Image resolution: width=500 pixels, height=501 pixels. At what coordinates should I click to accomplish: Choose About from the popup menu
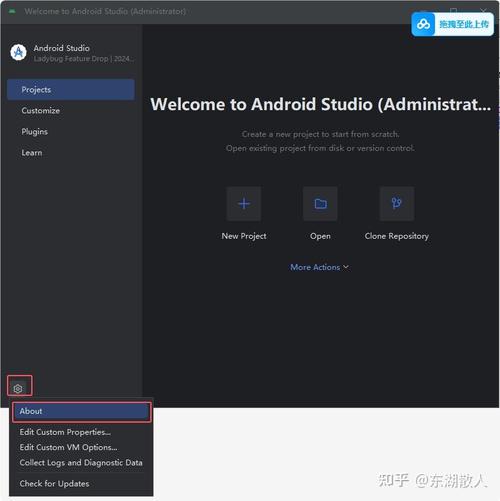(81, 411)
